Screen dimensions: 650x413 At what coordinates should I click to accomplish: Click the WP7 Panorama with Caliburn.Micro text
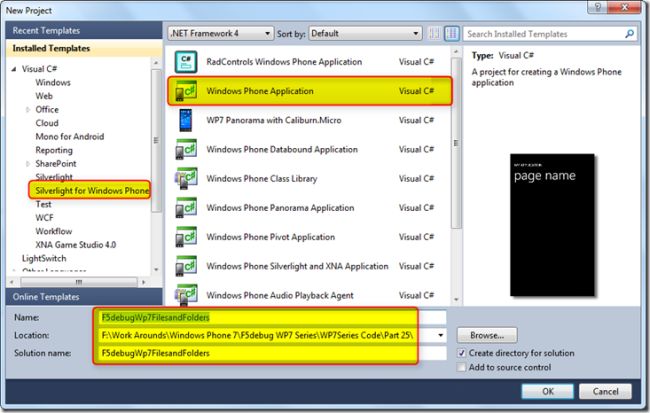(274, 120)
